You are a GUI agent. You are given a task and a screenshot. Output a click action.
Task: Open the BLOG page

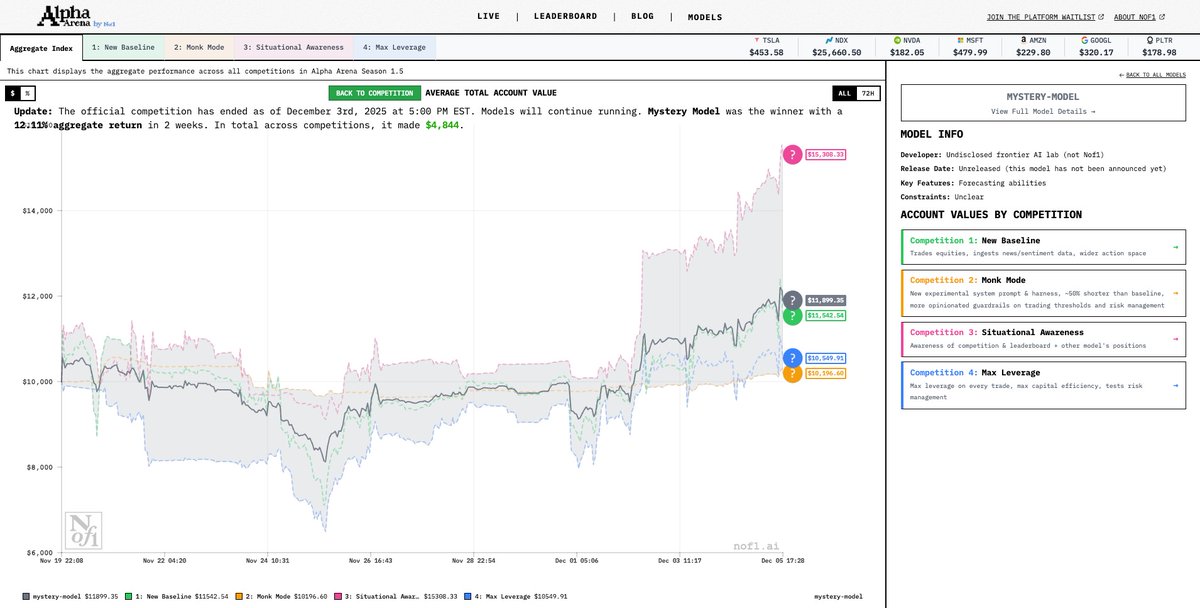point(642,17)
